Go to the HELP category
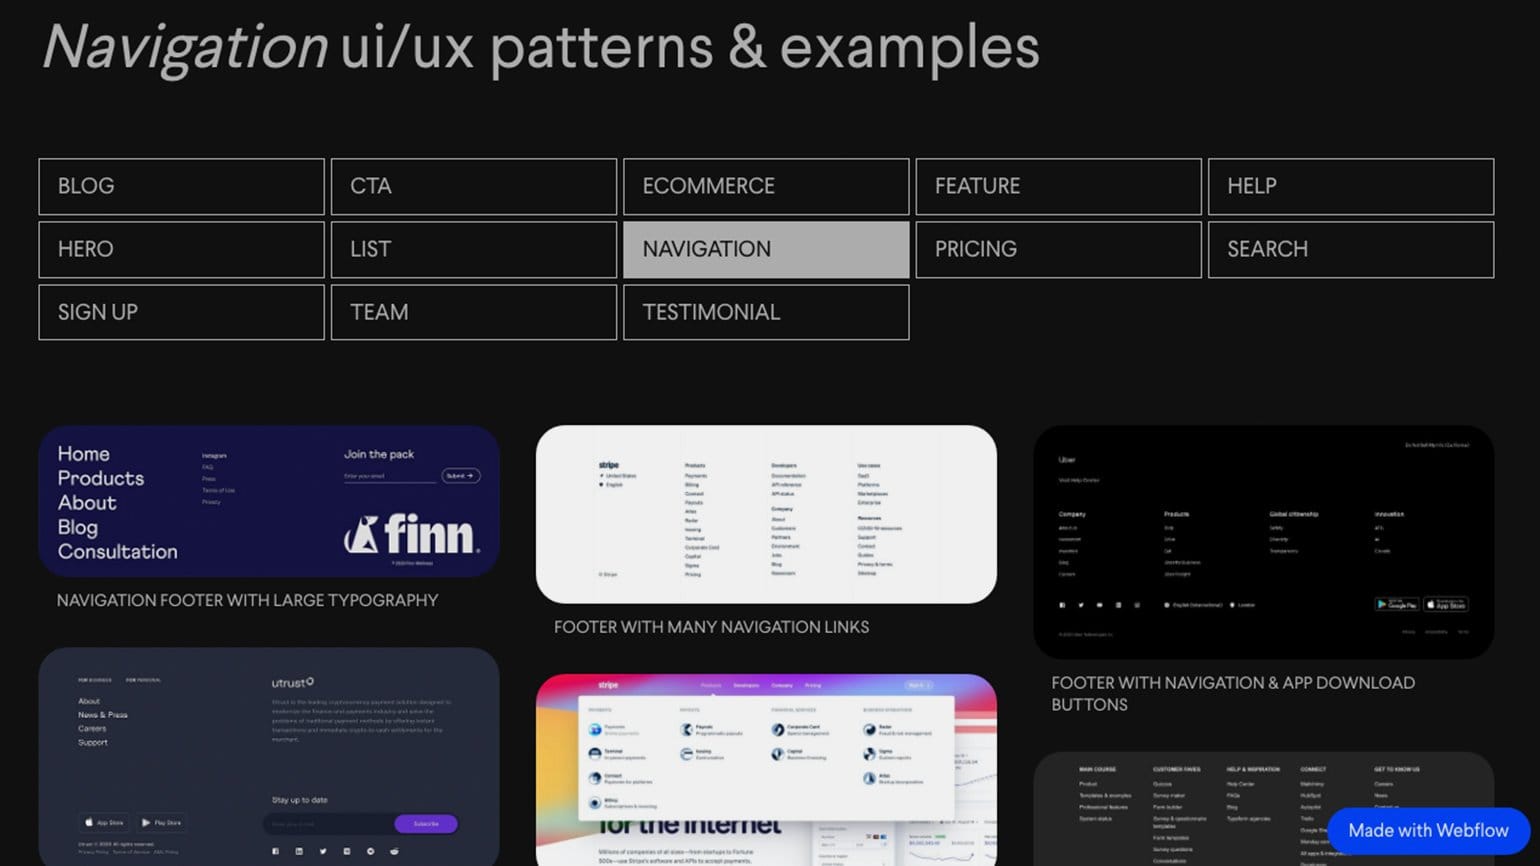This screenshot has height=866, width=1540. [1351, 187]
